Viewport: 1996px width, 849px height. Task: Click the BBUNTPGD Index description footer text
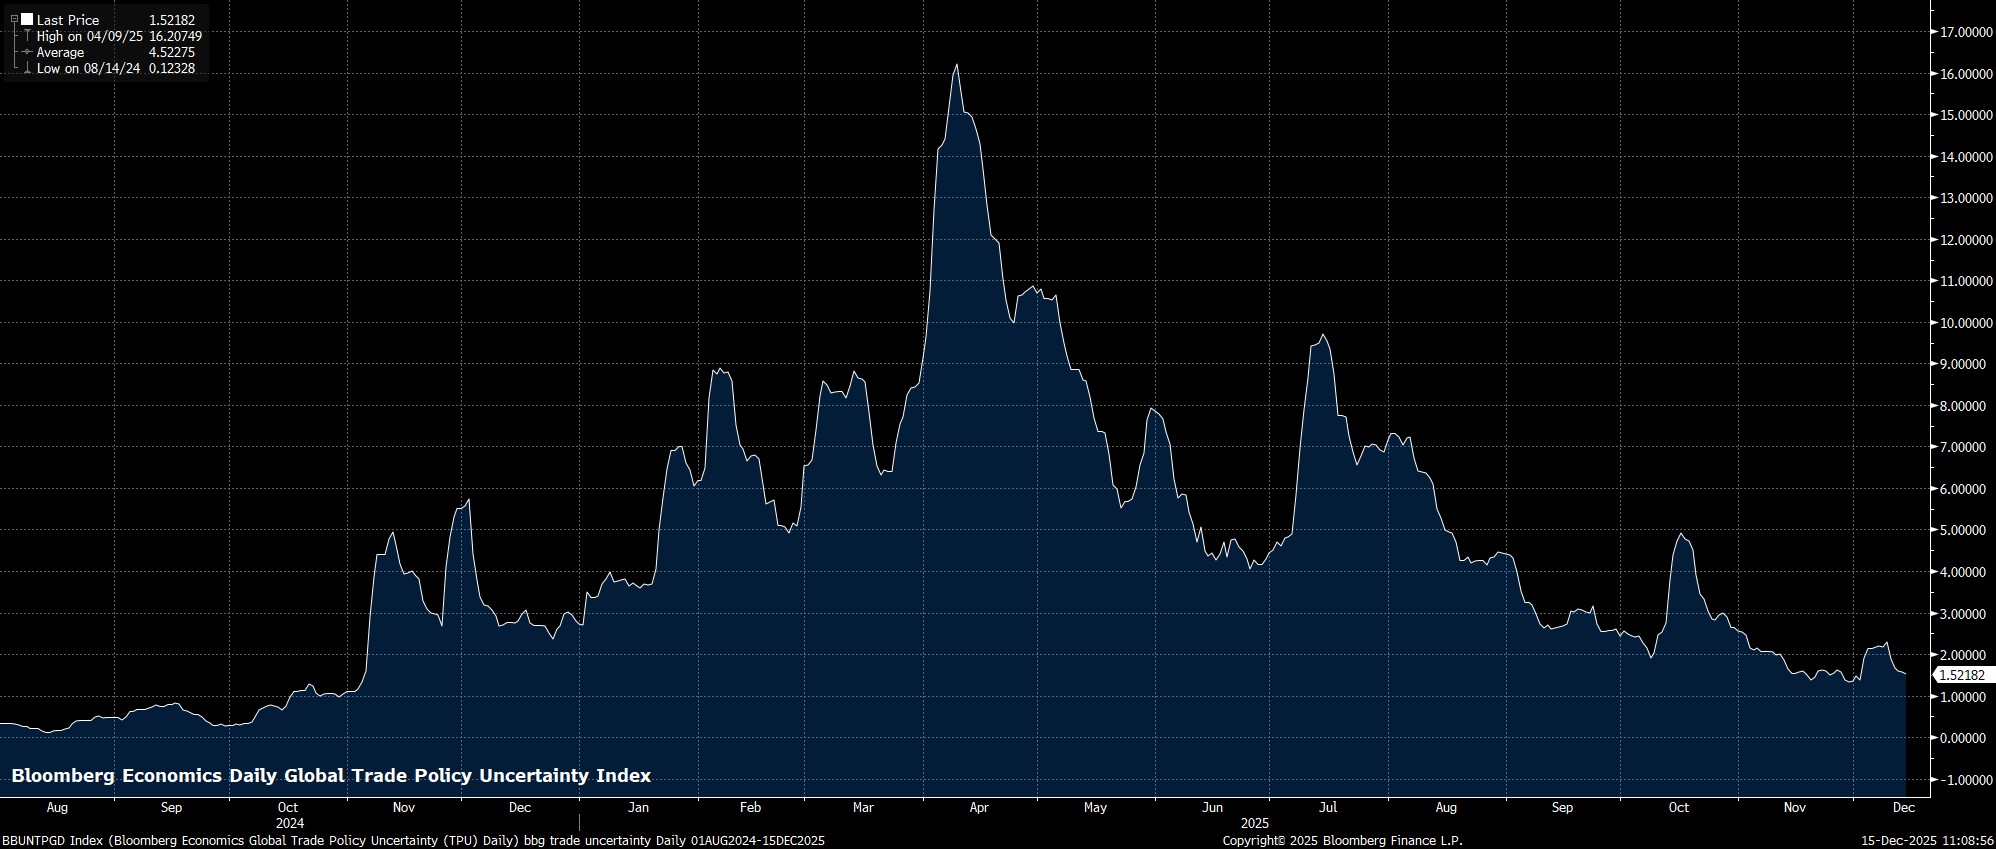(x=413, y=841)
